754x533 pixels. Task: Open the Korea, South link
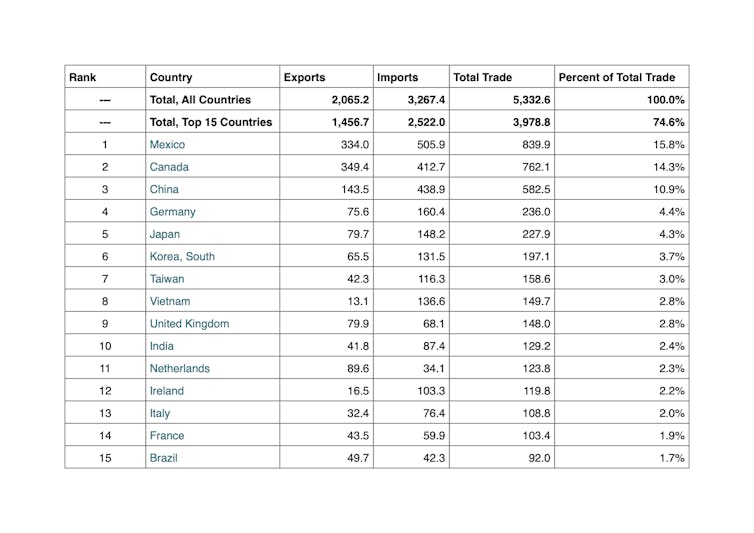pos(182,256)
